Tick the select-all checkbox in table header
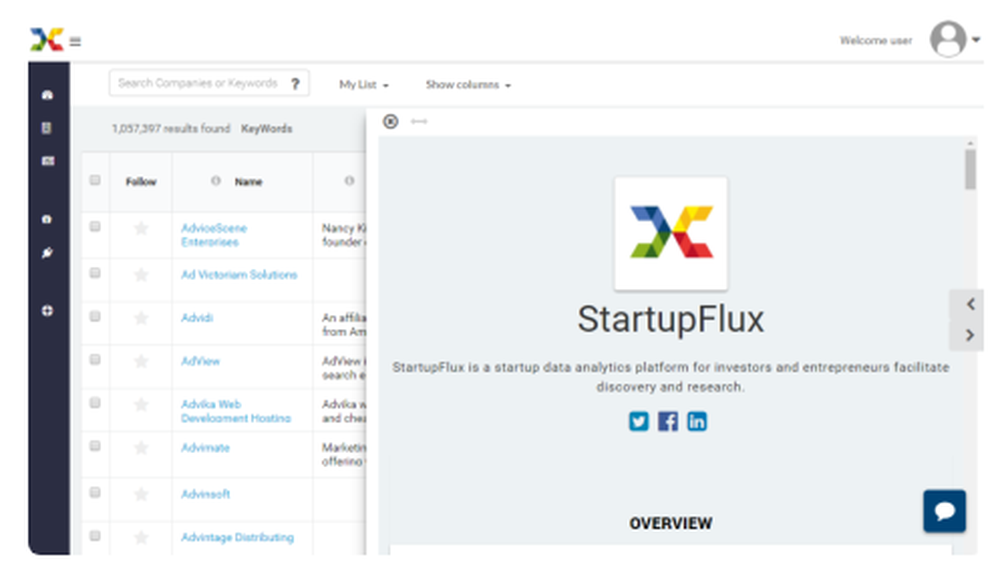This screenshot has height=575, width=1000. 95,180
